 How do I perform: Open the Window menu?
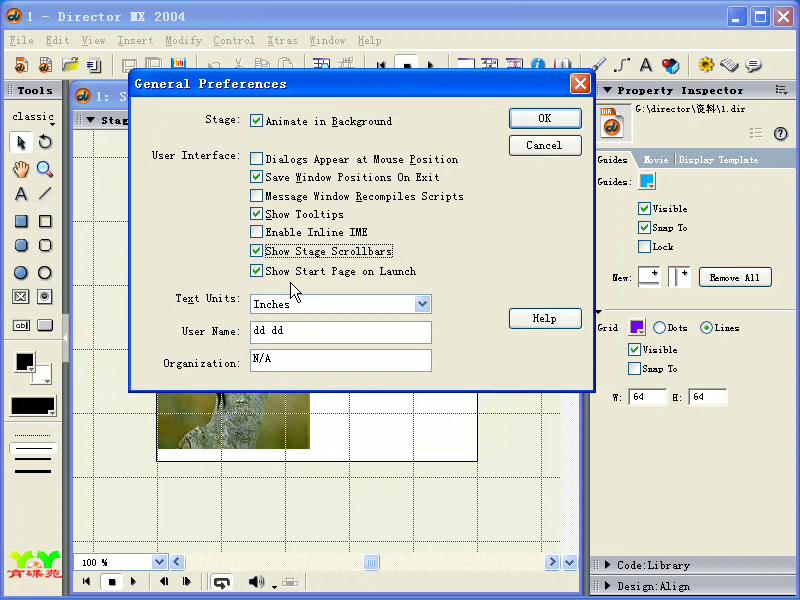327,40
